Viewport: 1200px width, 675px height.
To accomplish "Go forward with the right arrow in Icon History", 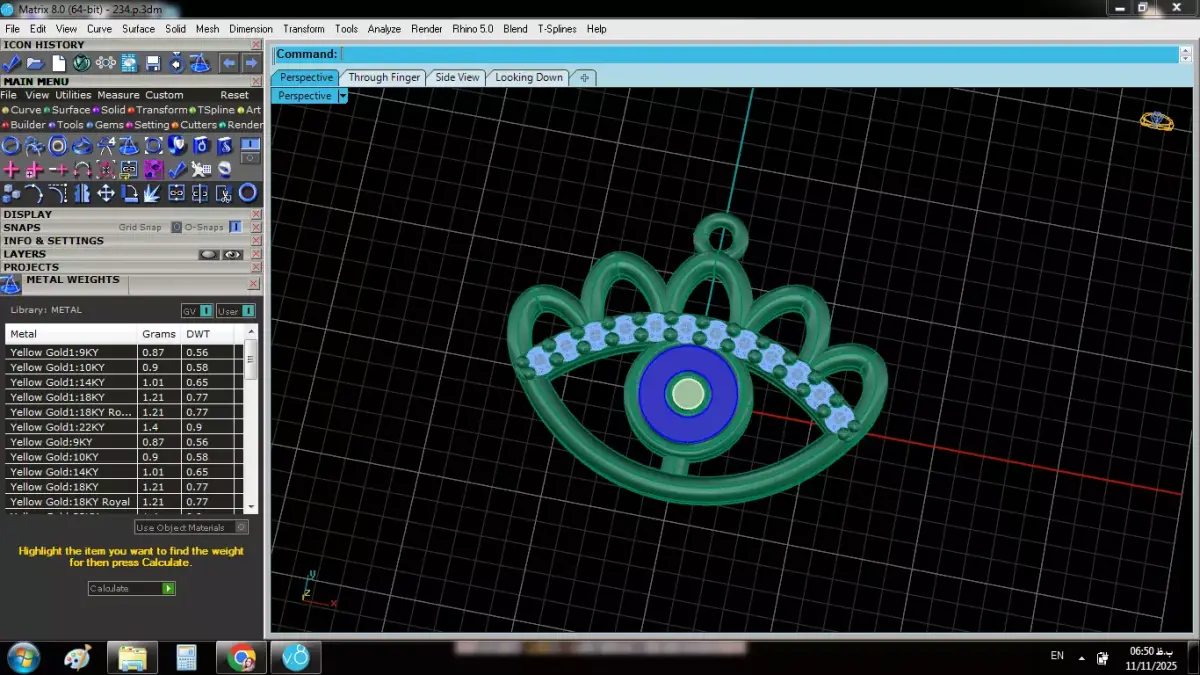I will pyautogui.click(x=252, y=63).
